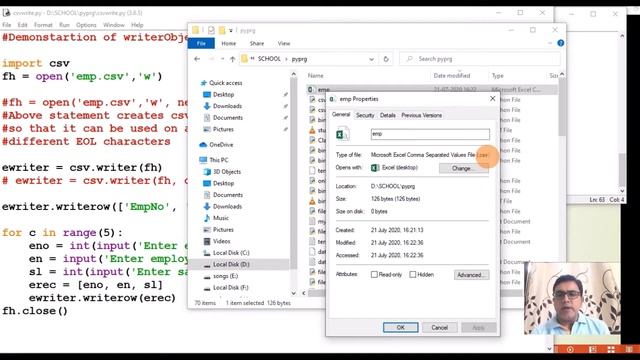Select songs (E:) drive
Viewport: 640px width, 360px height.
click(x=225, y=276)
